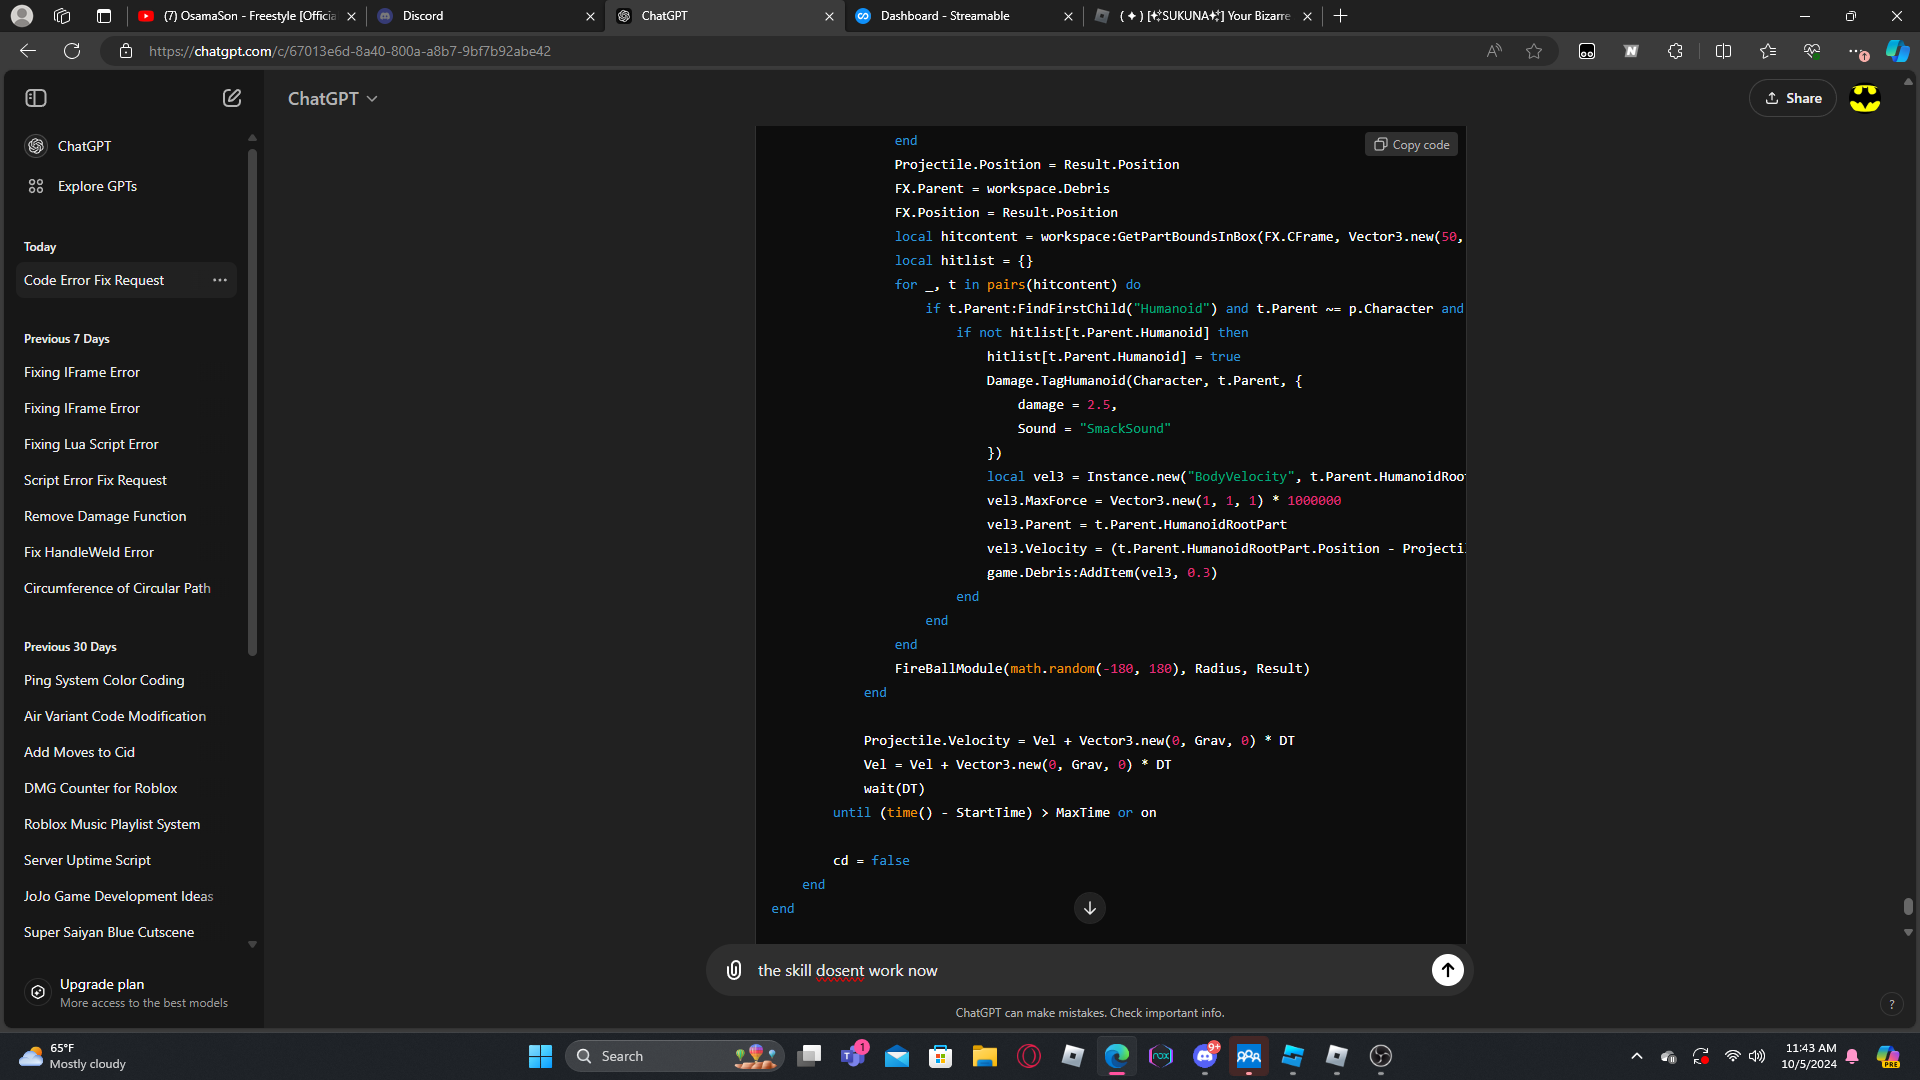
Task: Open user profile avatar menu
Action: tap(1865, 98)
